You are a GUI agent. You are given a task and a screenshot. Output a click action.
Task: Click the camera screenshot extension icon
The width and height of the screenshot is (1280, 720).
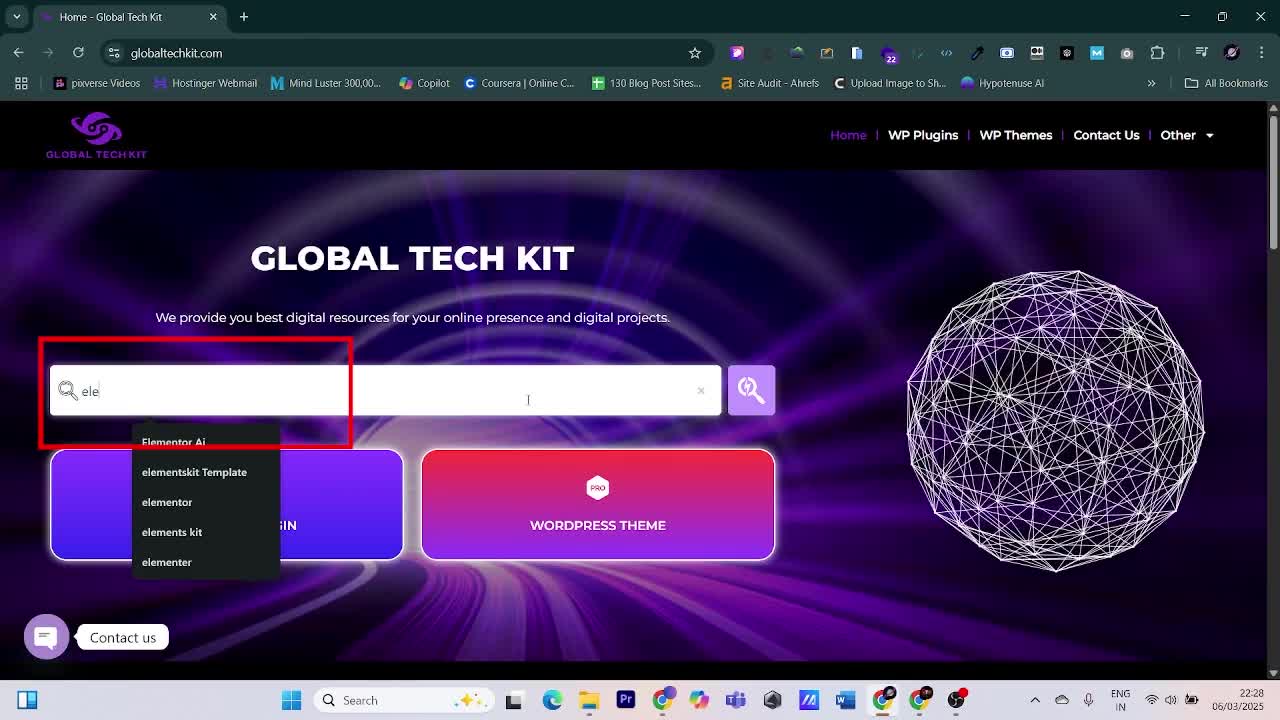point(1127,53)
